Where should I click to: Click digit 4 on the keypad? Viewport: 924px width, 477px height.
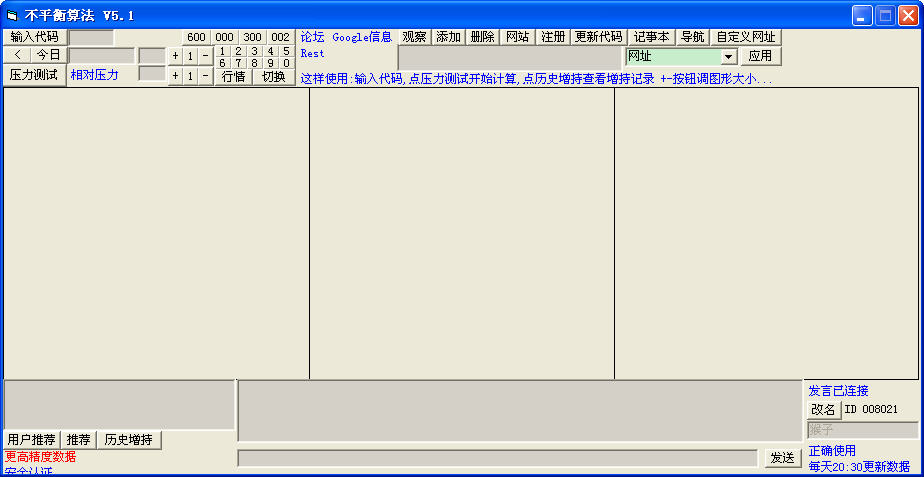point(270,51)
